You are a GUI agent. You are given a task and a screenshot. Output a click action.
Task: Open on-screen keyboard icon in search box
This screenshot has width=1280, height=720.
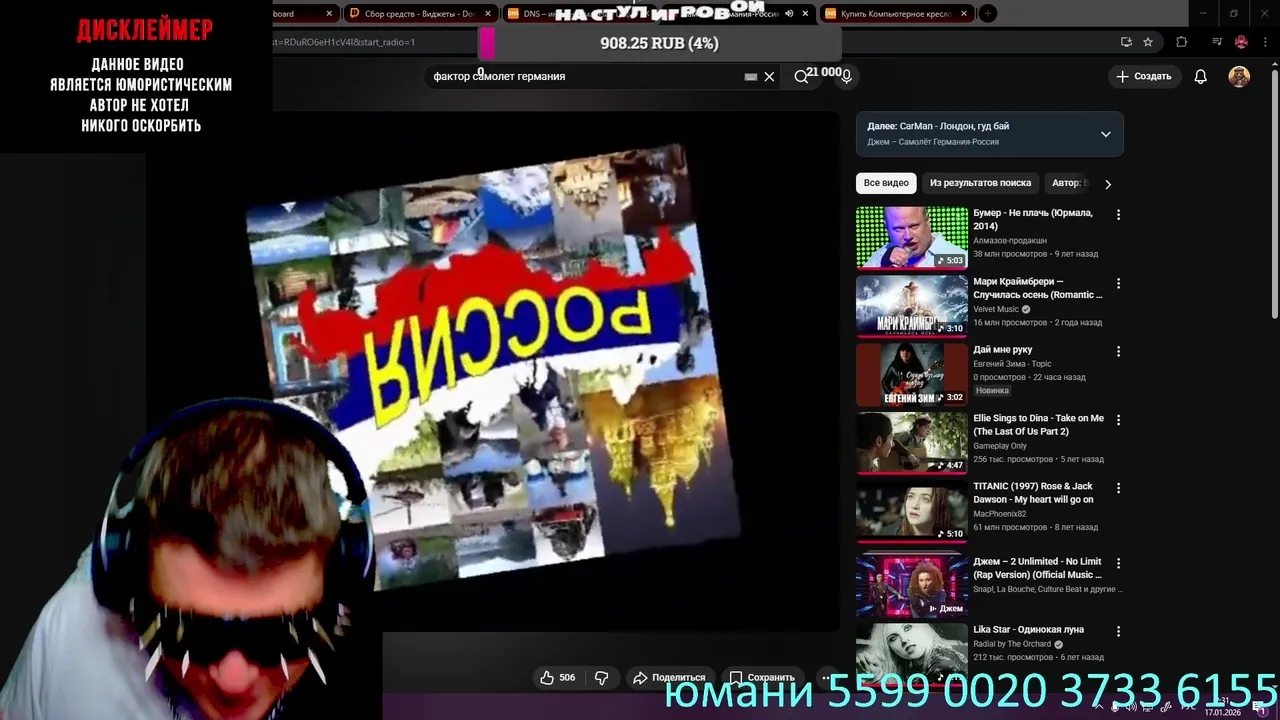(751, 76)
